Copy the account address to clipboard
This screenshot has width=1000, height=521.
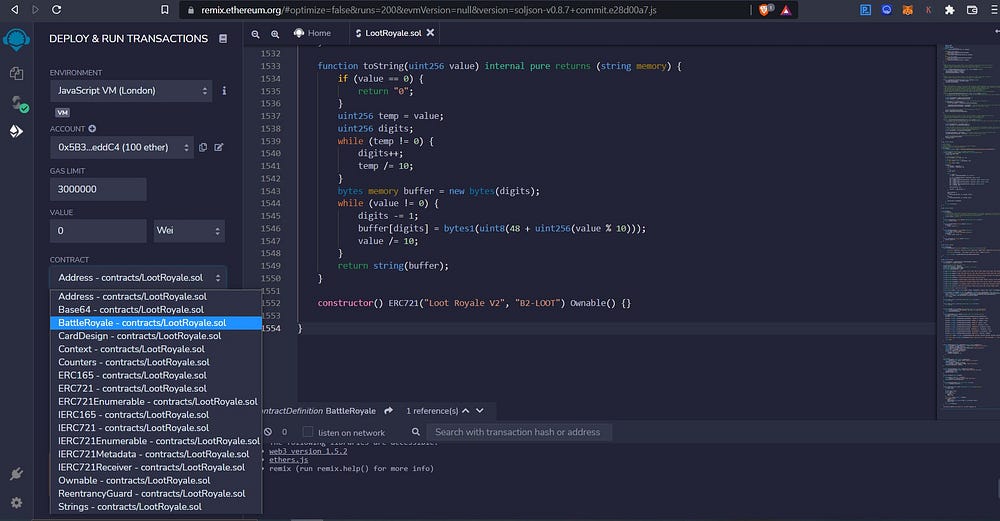pyautogui.click(x=203, y=147)
